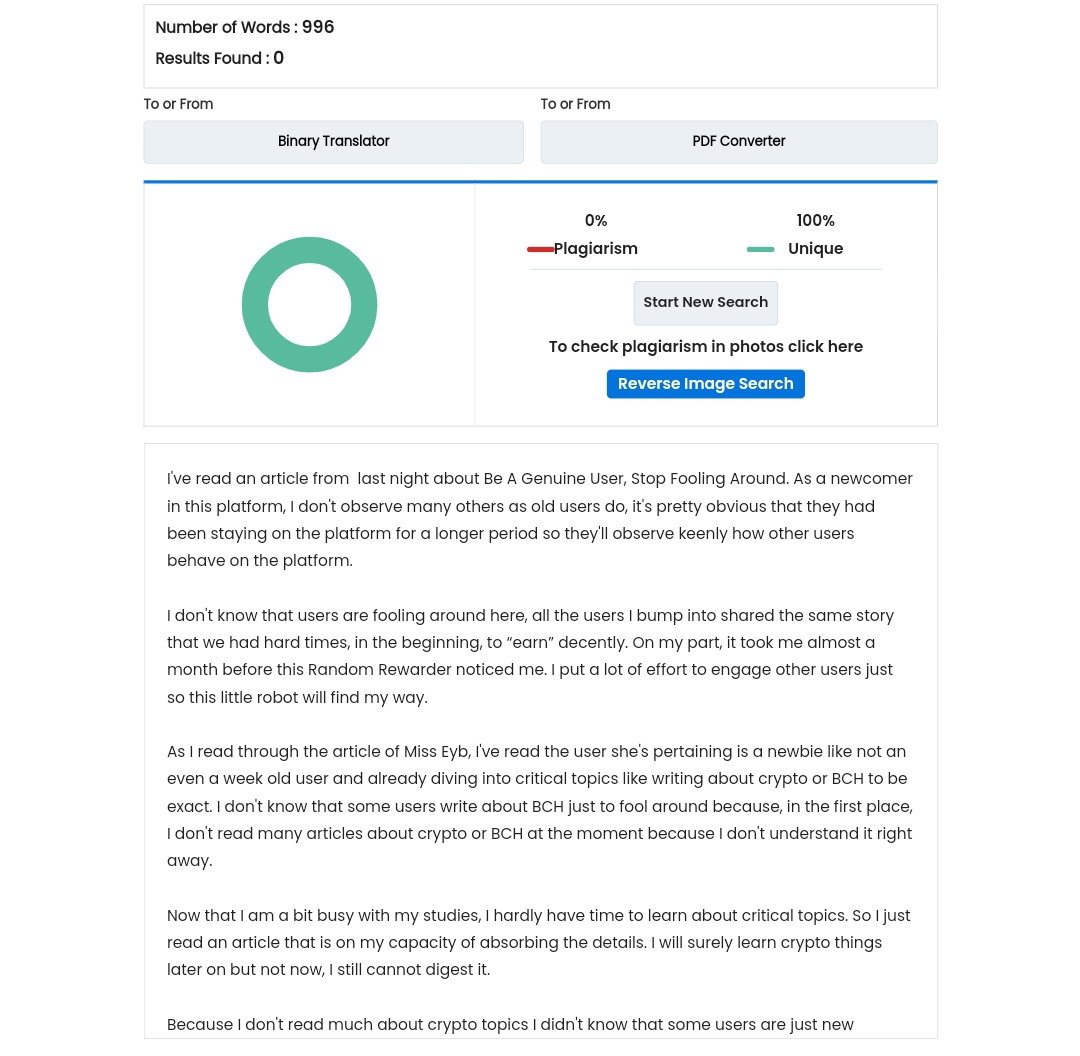The width and height of the screenshot is (1080, 1056).
Task: Click paragraph beginning 'I've read an article'
Action: click(540, 519)
